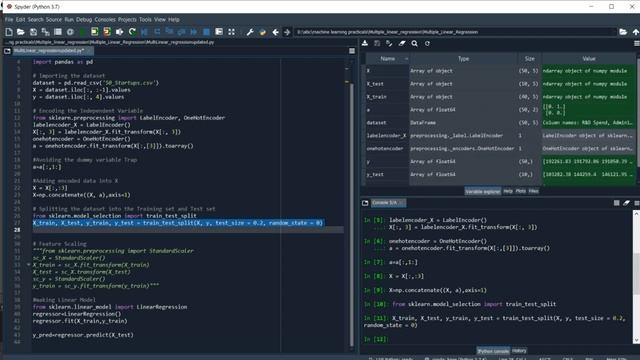Search variables magnifier icon
Screen dimensions: 640x360
click(414, 43)
